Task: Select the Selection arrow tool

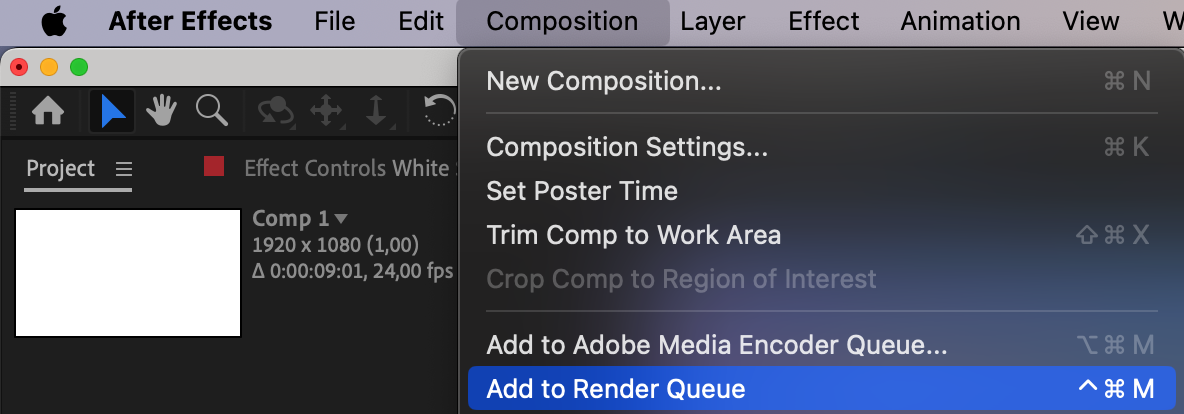Action: (112, 111)
